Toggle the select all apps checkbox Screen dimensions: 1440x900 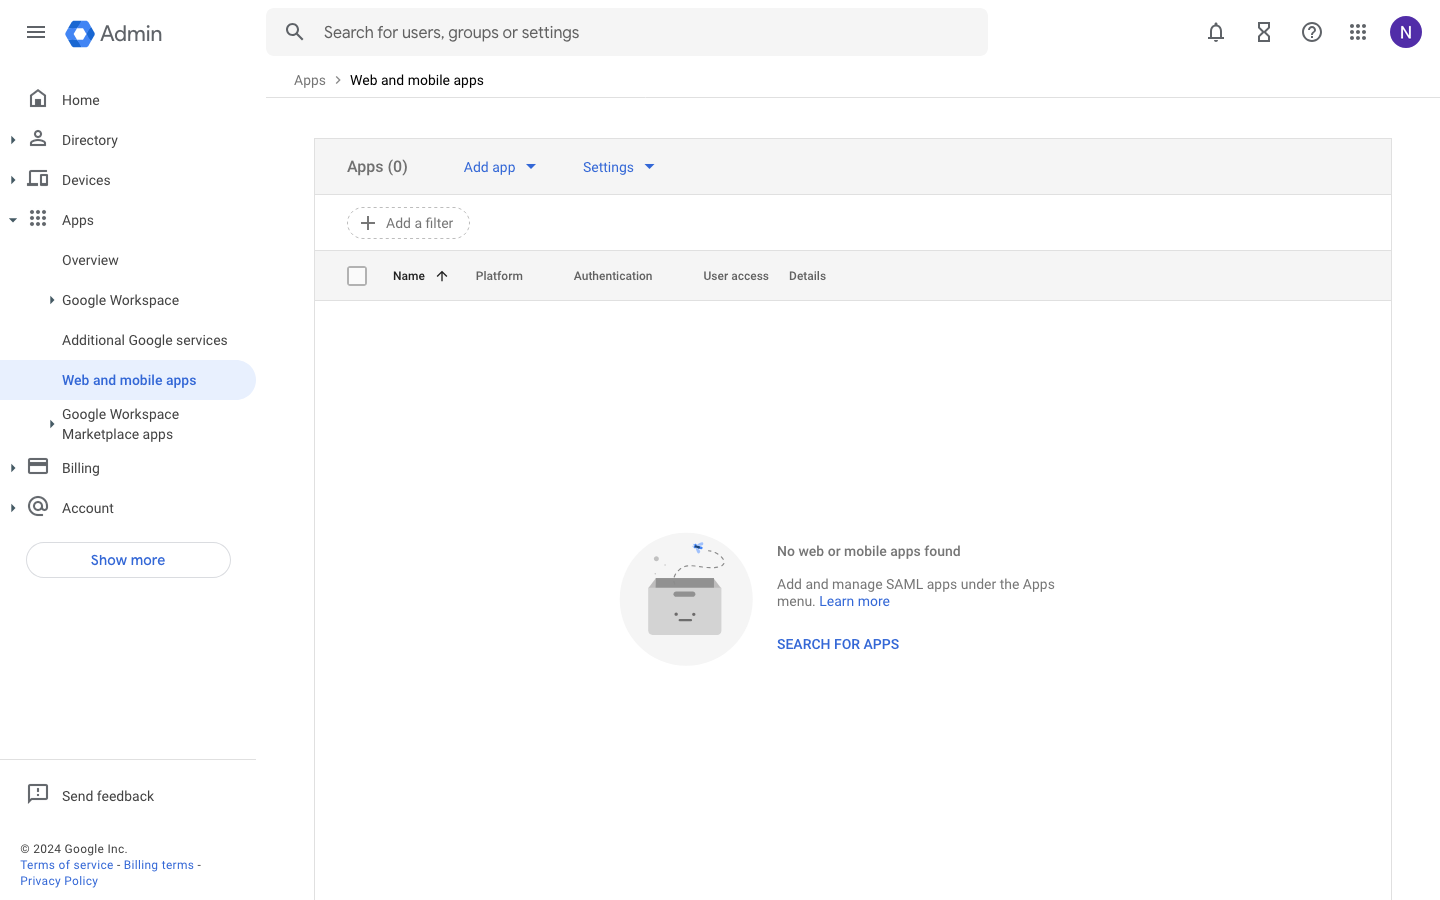357,276
